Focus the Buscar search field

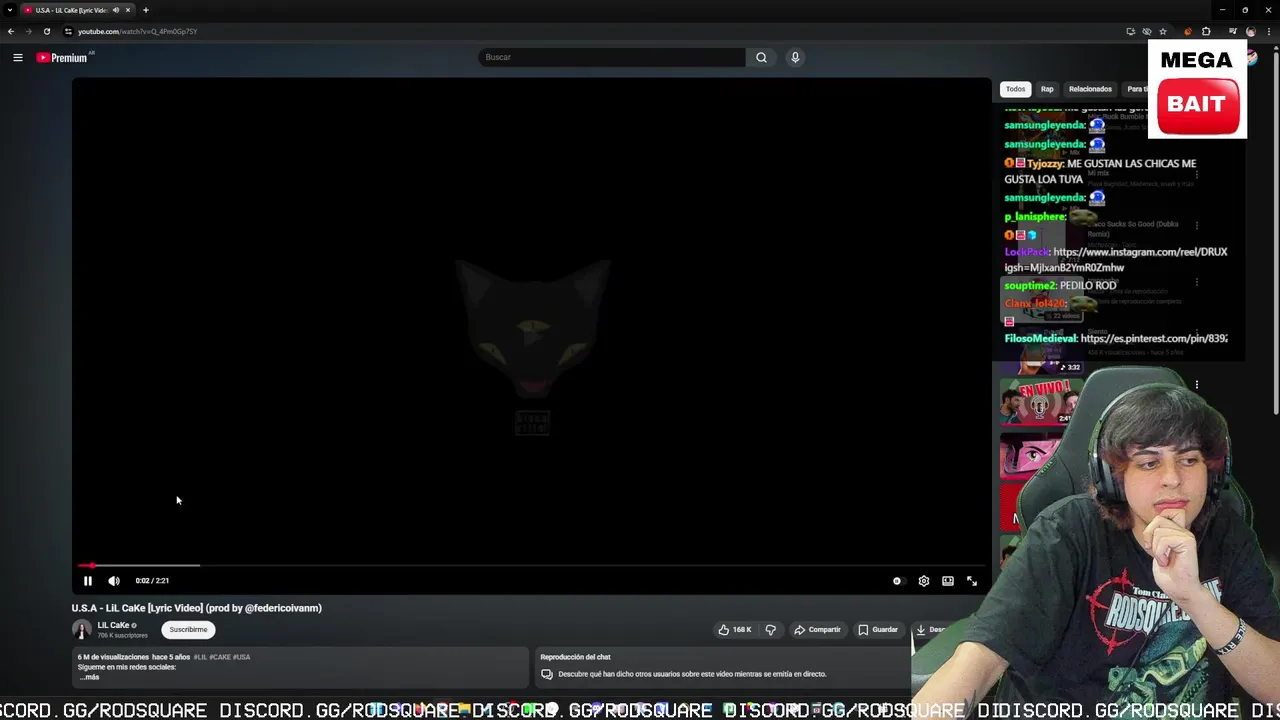tap(612, 57)
